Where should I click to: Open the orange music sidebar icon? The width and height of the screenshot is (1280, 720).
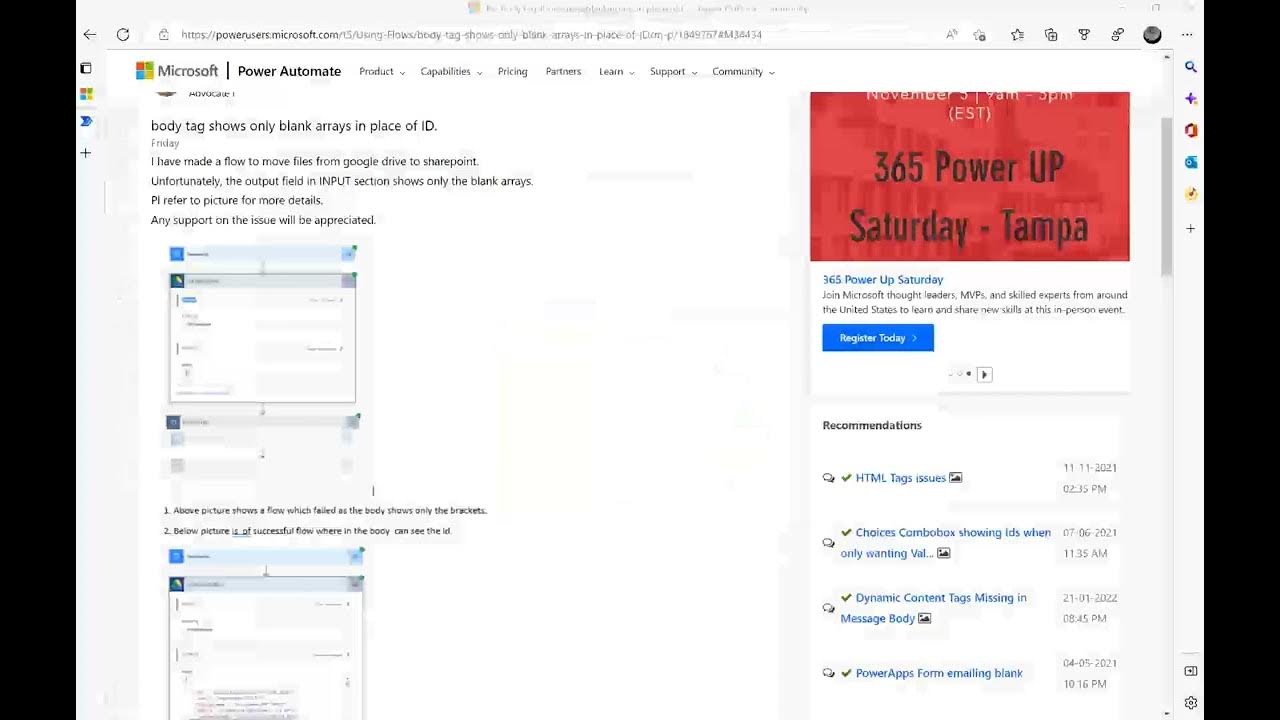[x=1191, y=194]
